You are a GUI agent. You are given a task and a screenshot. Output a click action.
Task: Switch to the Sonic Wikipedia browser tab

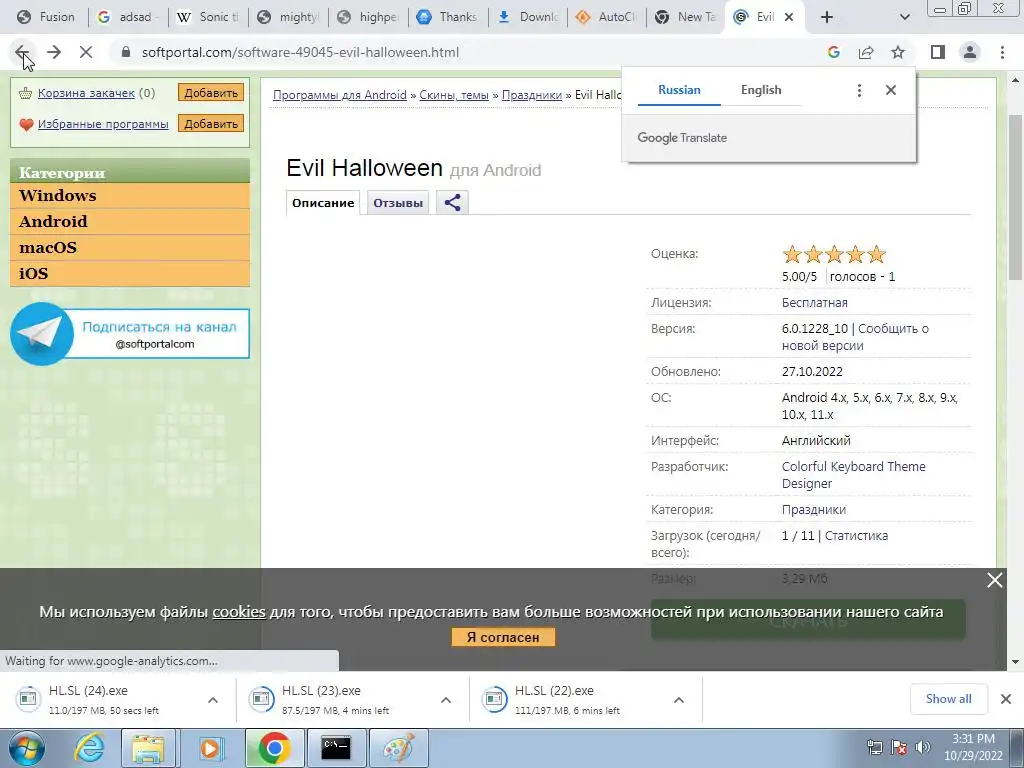[209, 17]
